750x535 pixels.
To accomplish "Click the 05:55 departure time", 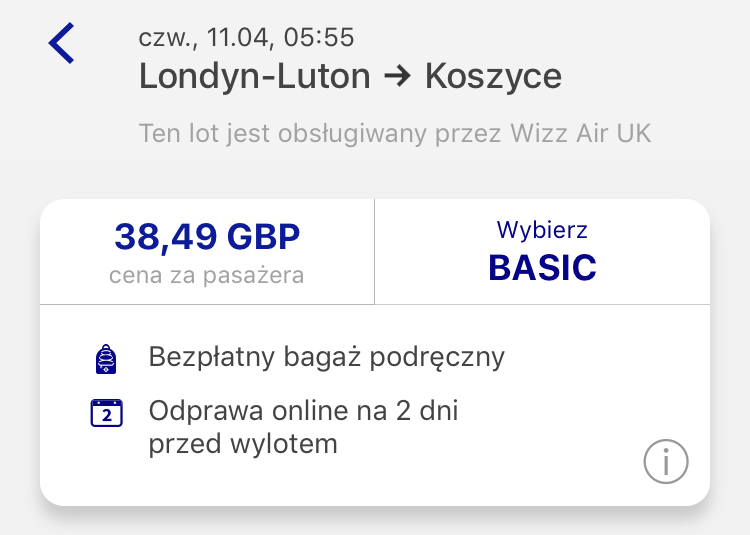I will point(319,37).
